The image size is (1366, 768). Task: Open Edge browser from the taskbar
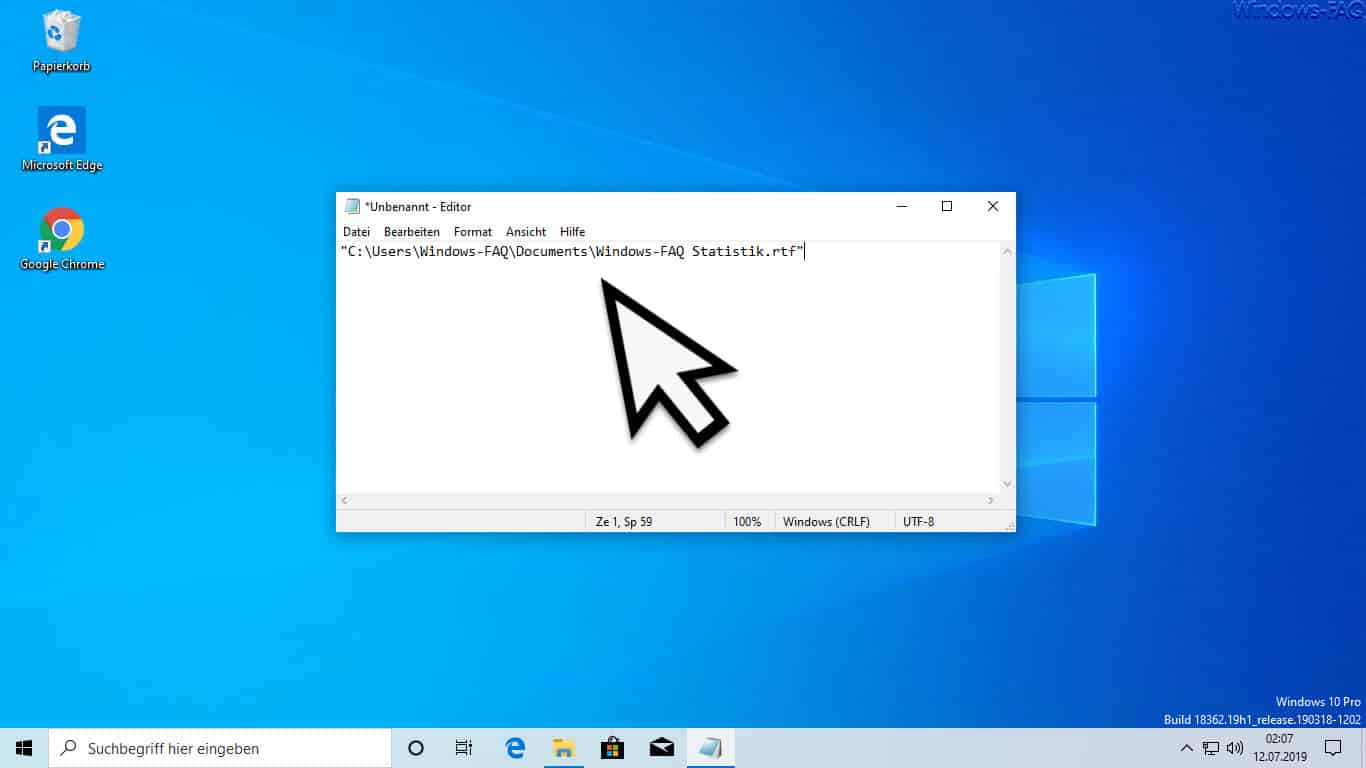[x=515, y=748]
